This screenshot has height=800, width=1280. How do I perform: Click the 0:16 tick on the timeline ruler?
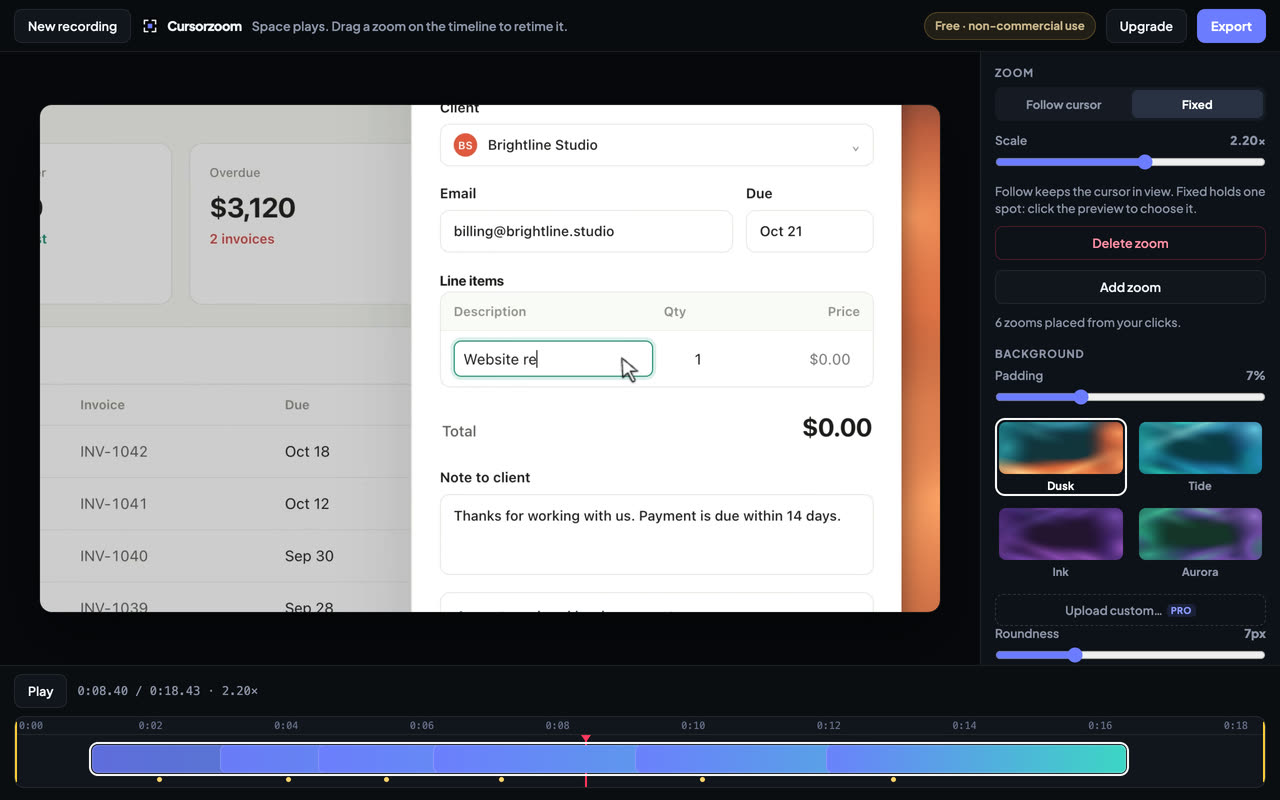(x=1100, y=725)
